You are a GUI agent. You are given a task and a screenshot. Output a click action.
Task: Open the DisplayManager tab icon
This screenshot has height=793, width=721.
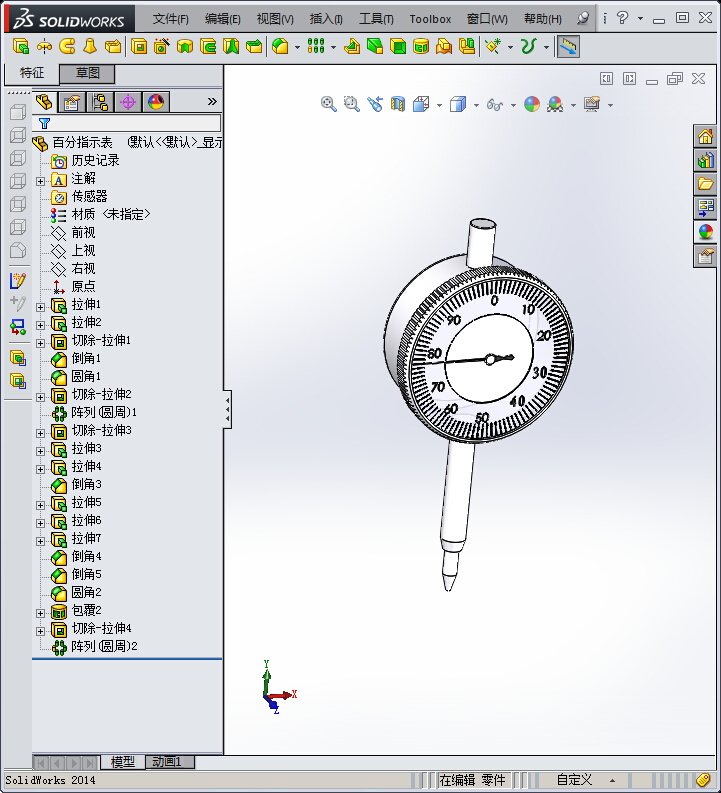[156, 102]
